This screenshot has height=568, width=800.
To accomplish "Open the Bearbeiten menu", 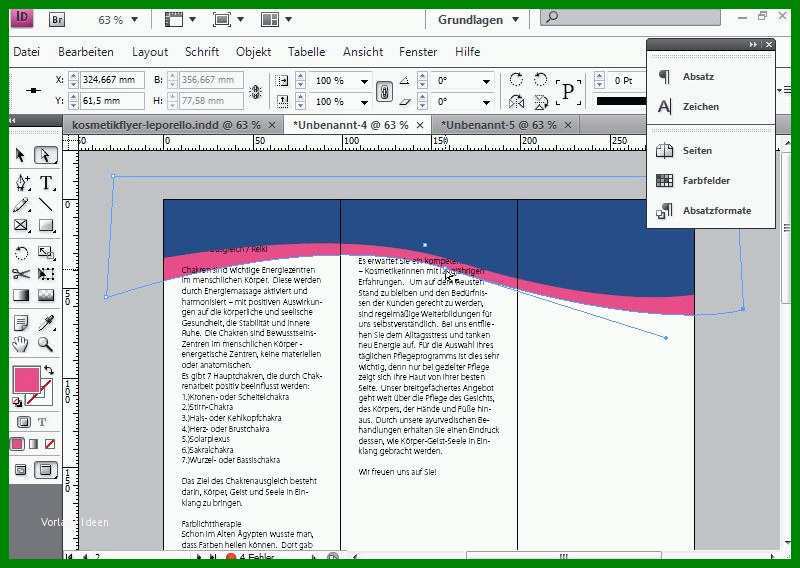I will [x=86, y=52].
